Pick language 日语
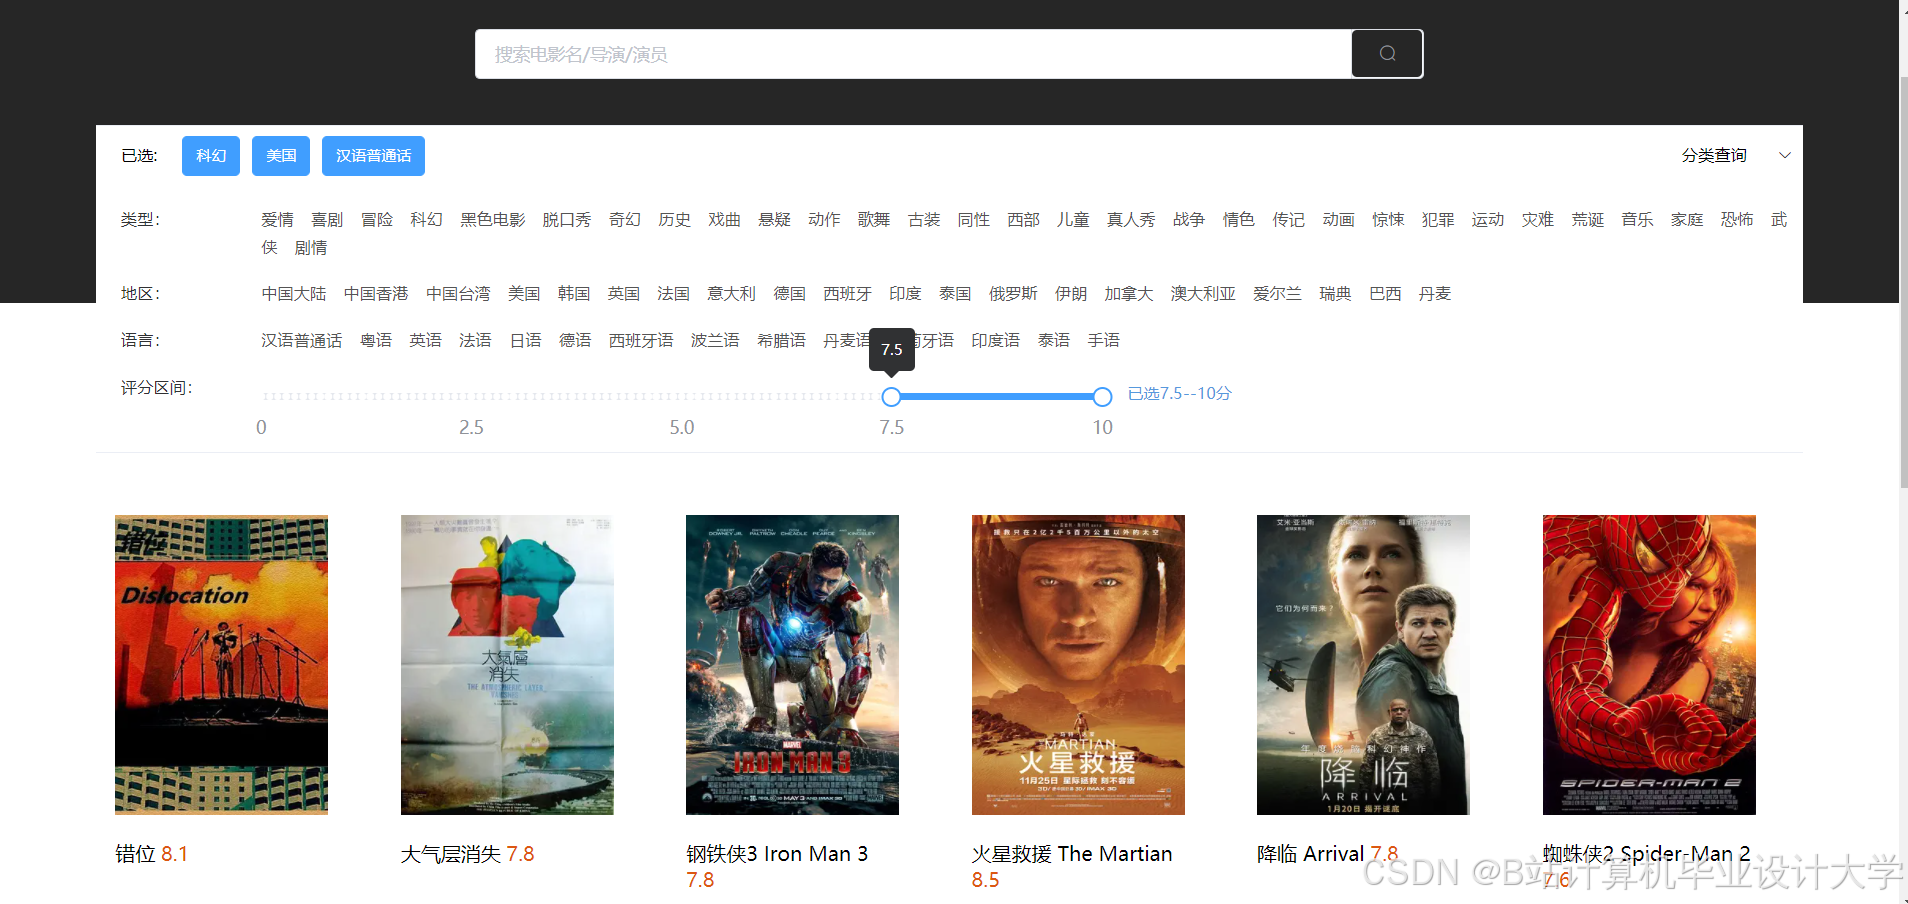The width and height of the screenshot is (1908, 904). [x=525, y=341]
